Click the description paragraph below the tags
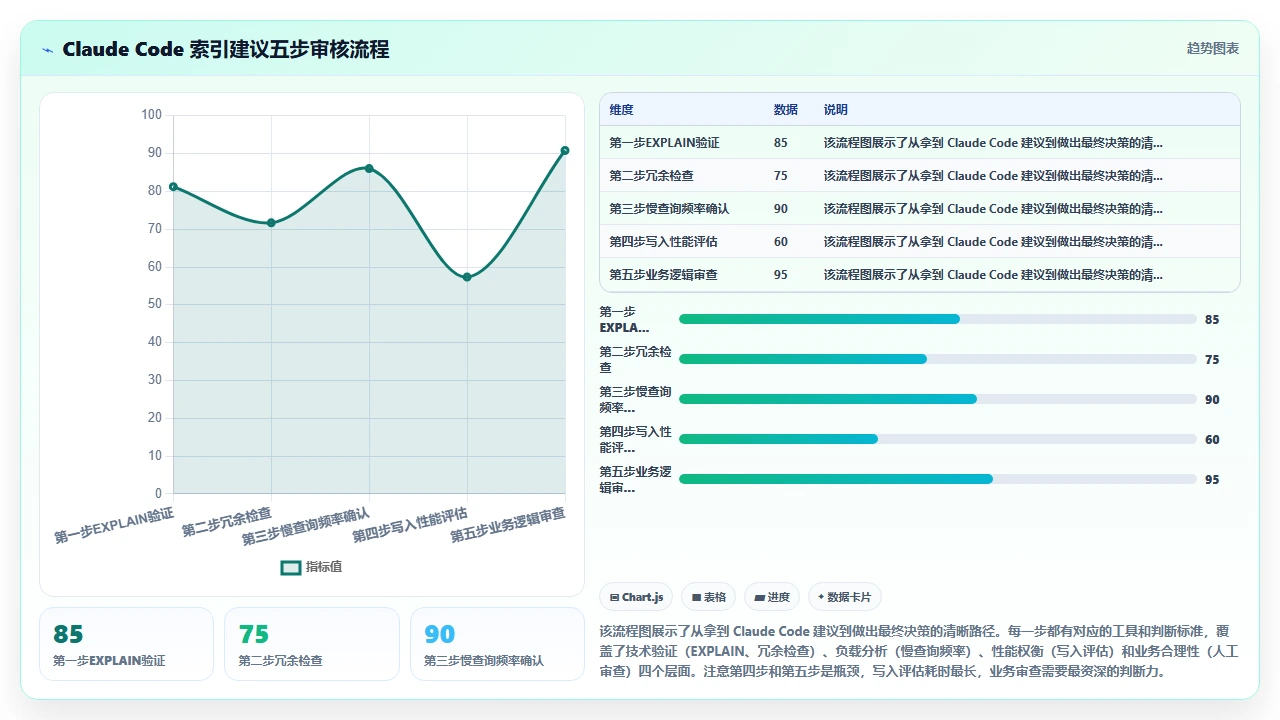This screenshot has height=720, width=1280. tap(919, 651)
